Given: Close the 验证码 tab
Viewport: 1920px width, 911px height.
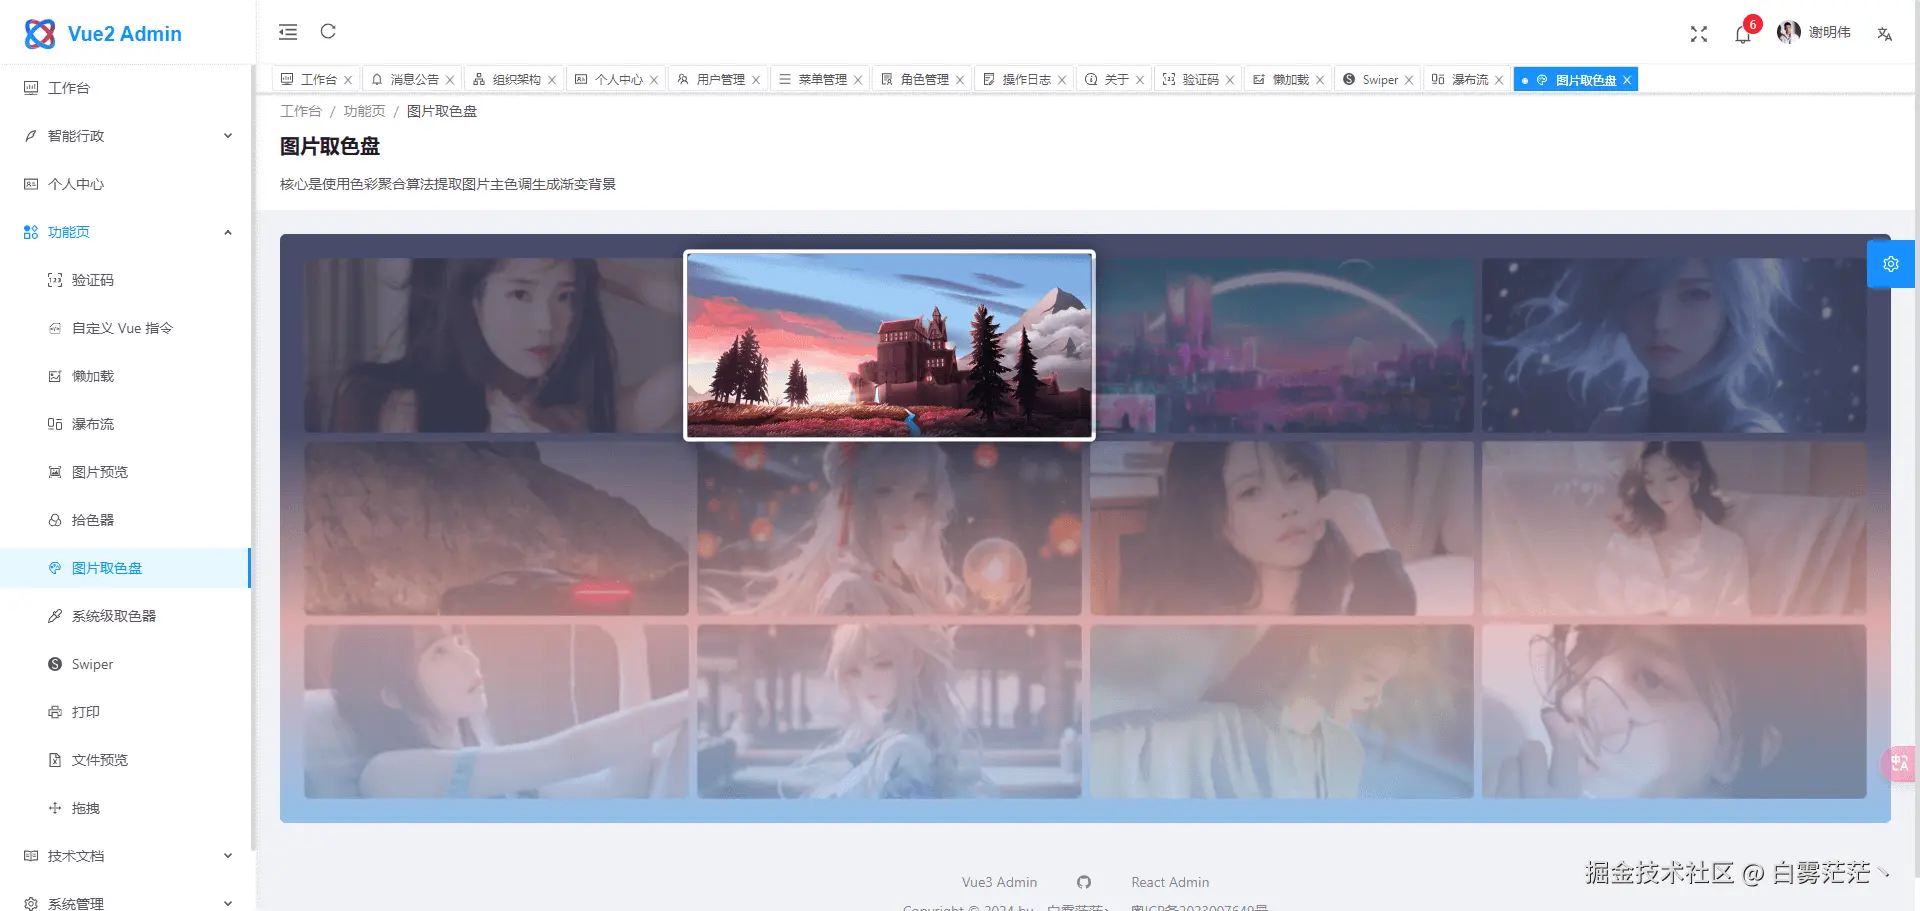Looking at the screenshot, I should click(x=1230, y=80).
